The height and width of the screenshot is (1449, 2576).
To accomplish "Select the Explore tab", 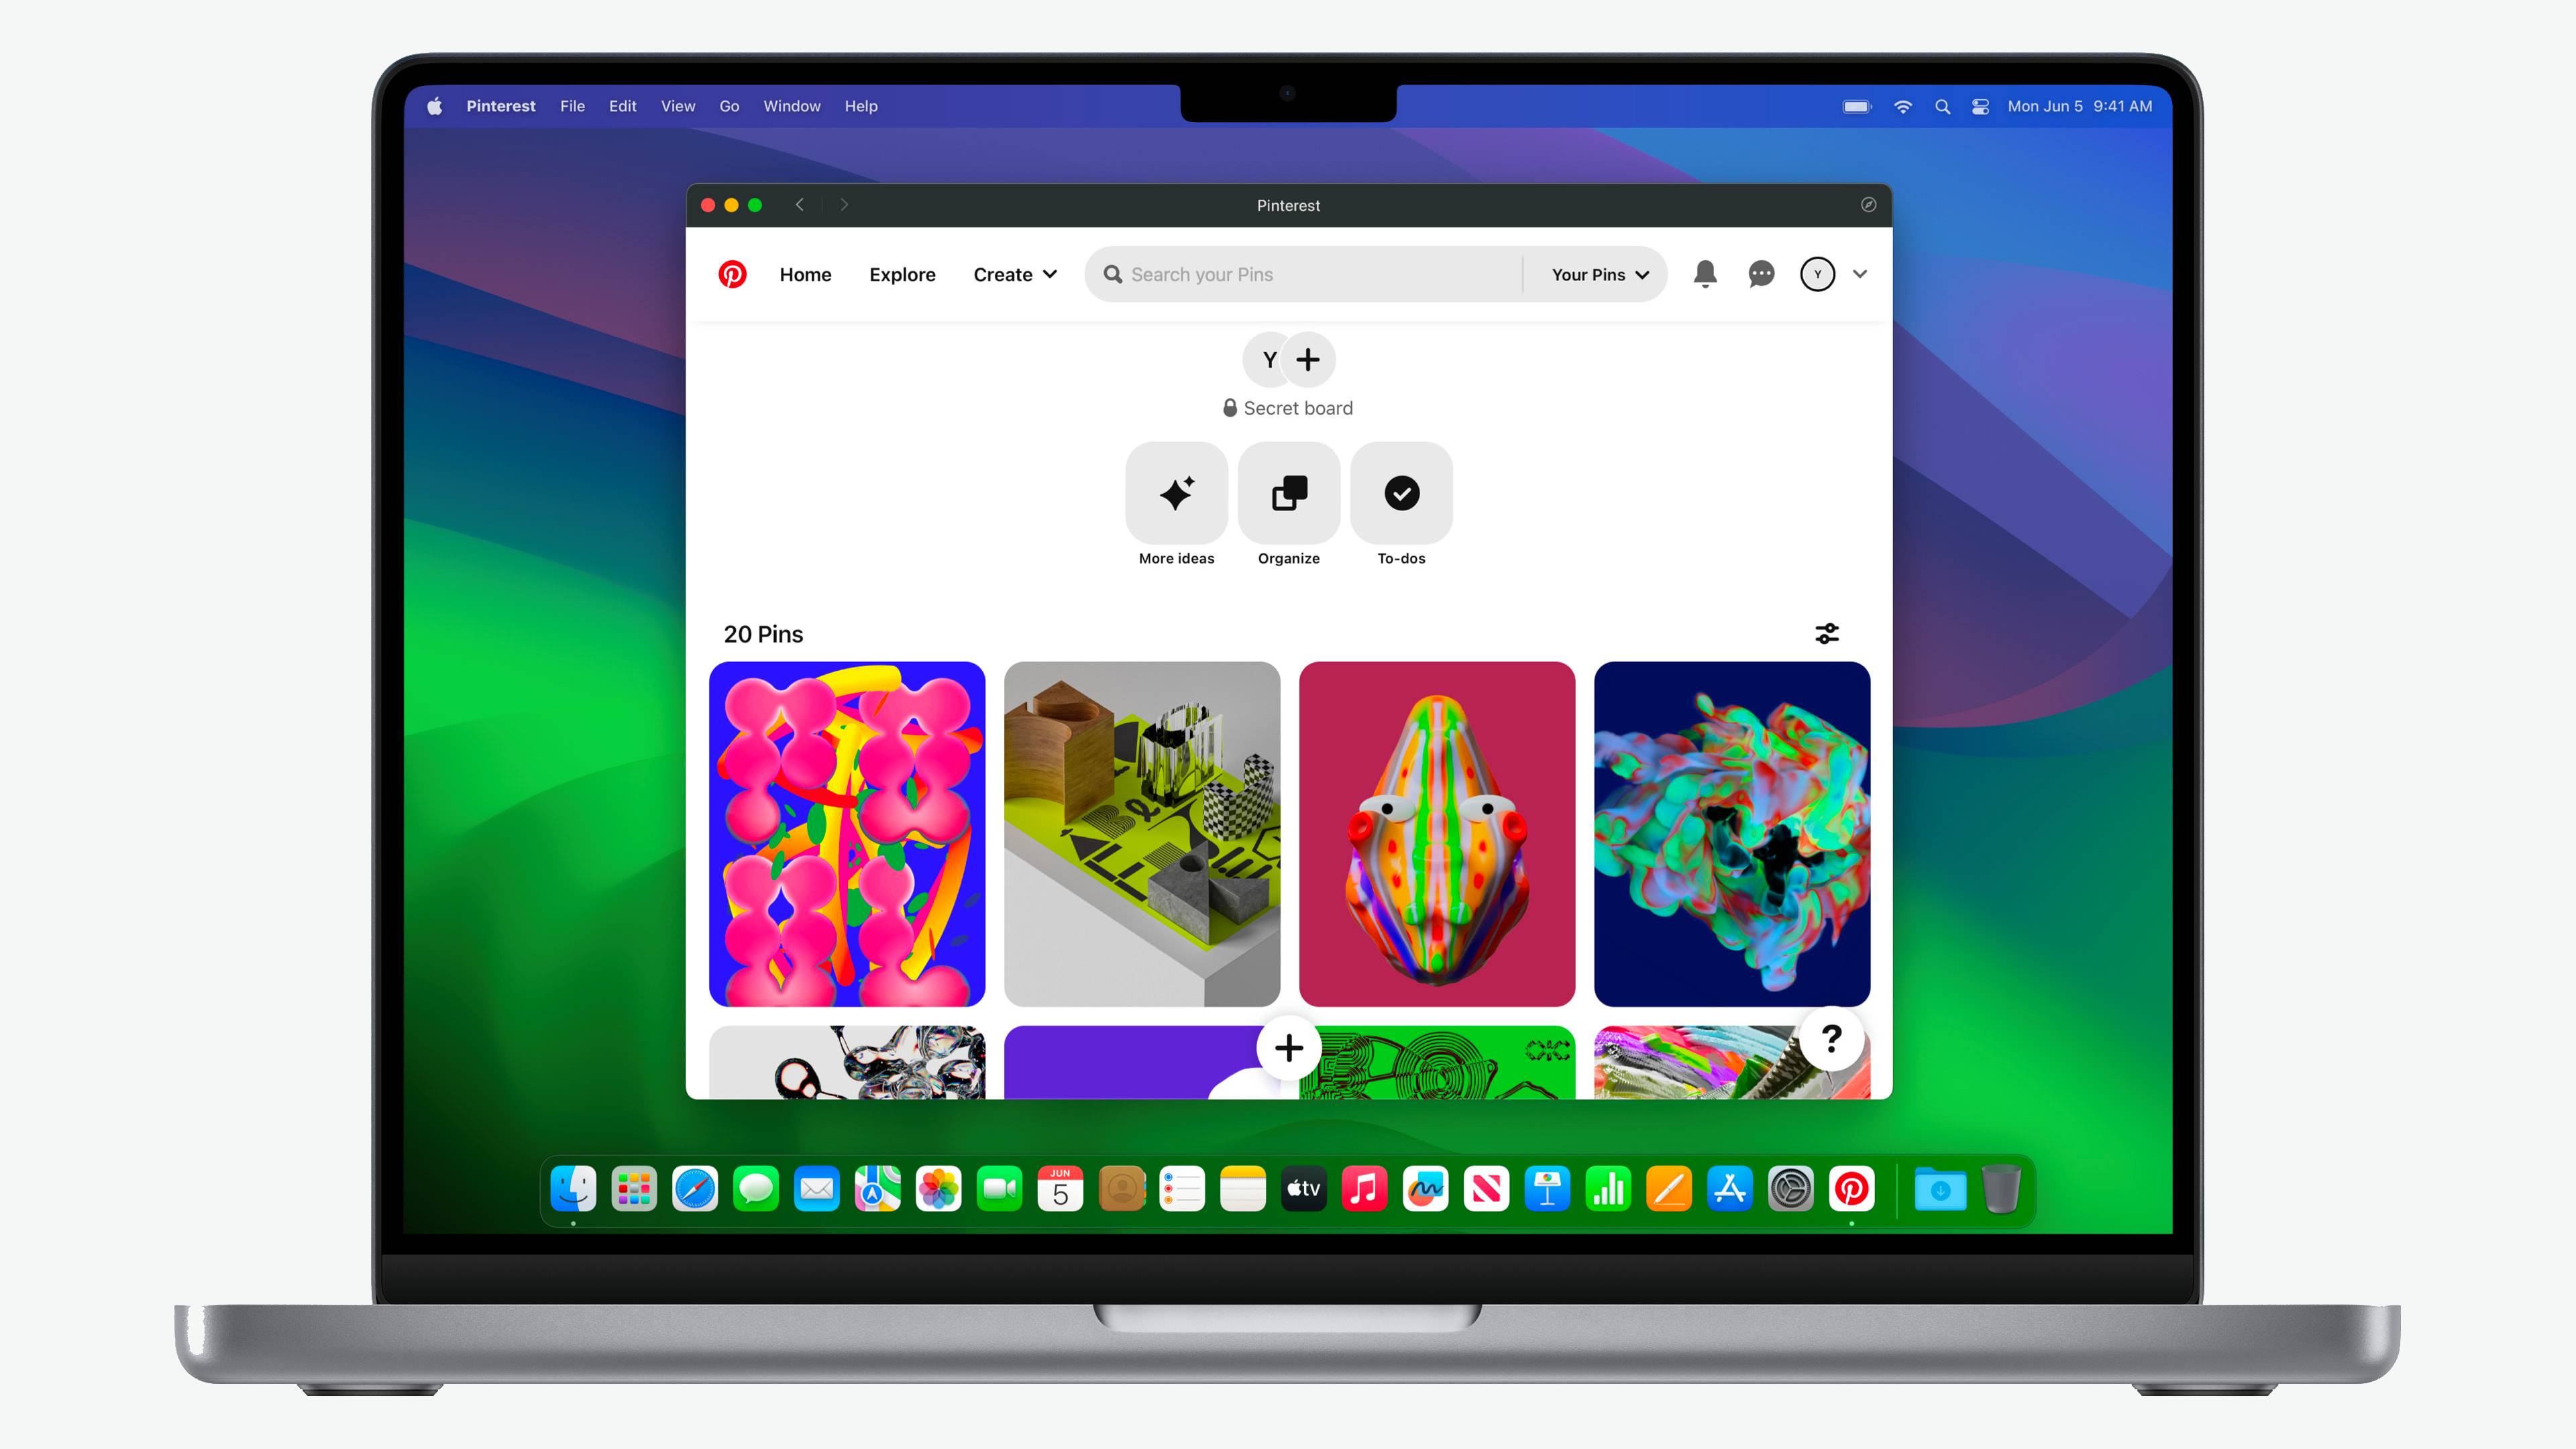I will point(902,274).
